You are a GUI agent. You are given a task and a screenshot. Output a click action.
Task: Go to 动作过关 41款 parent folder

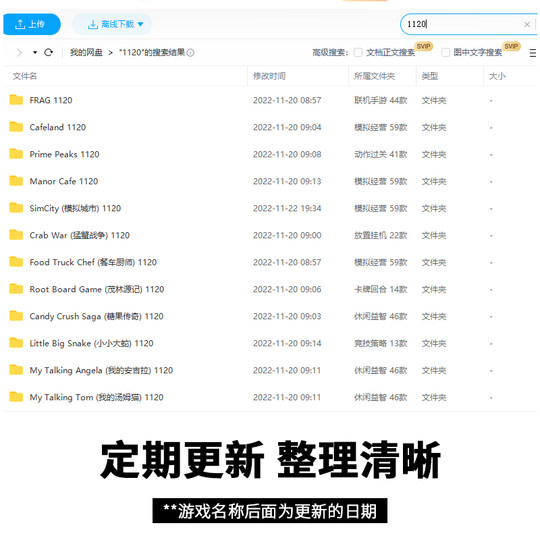coord(381,154)
